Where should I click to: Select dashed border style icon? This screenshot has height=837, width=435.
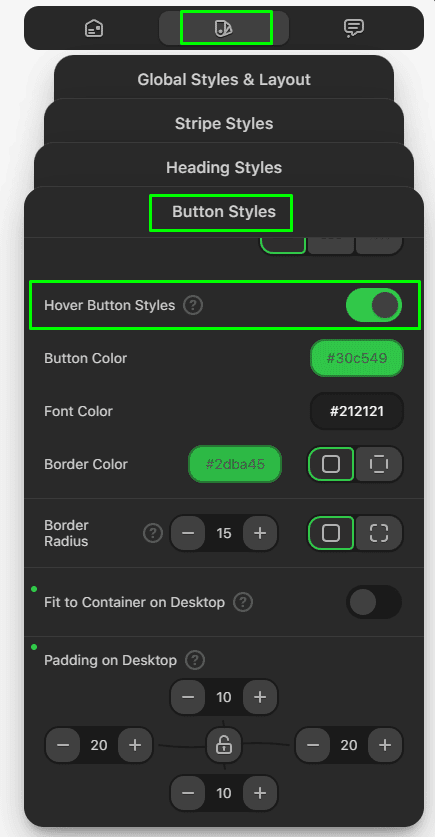(x=379, y=464)
